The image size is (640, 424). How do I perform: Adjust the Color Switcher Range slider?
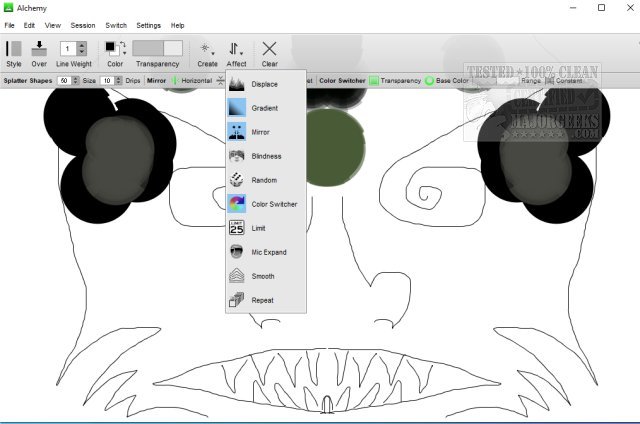pyautogui.click(x=497, y=81)
